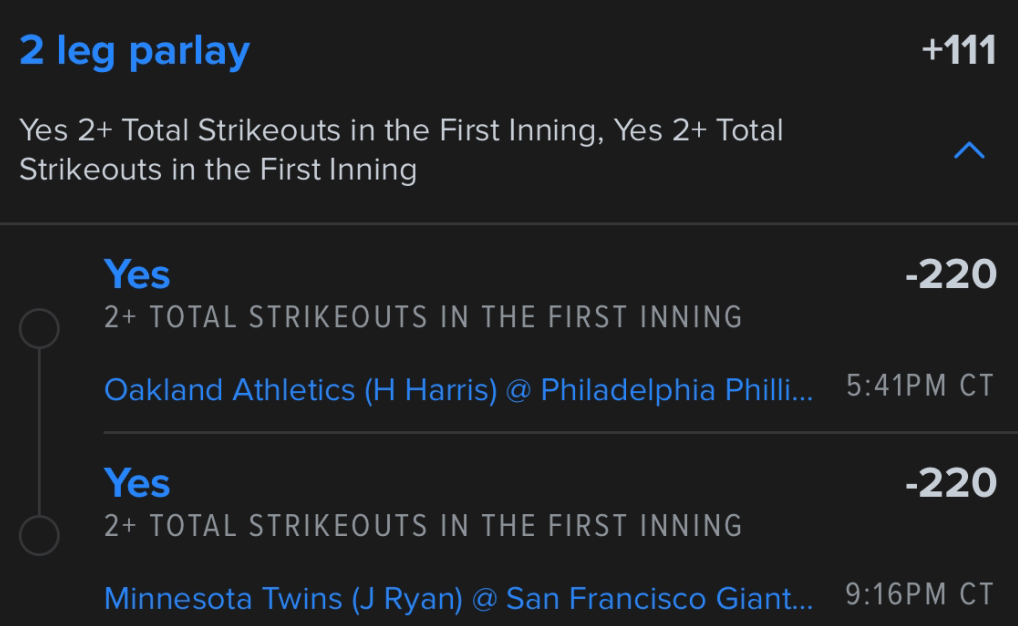Click the H Harris pitcher name
The image size is (1018, 626).
tap(431, 389)
